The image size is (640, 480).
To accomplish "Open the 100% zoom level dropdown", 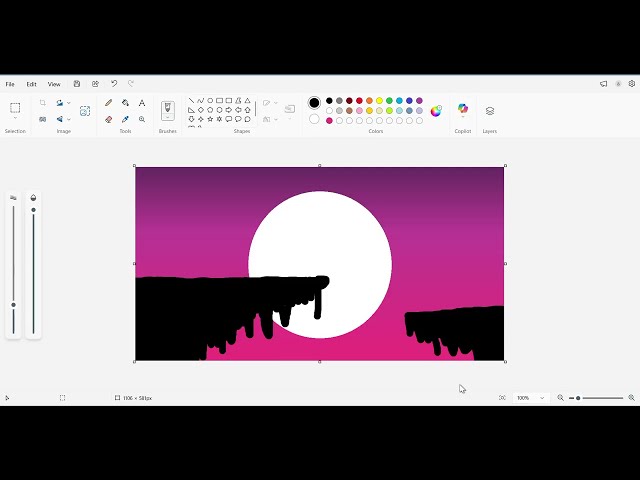I will coord(531,398).
